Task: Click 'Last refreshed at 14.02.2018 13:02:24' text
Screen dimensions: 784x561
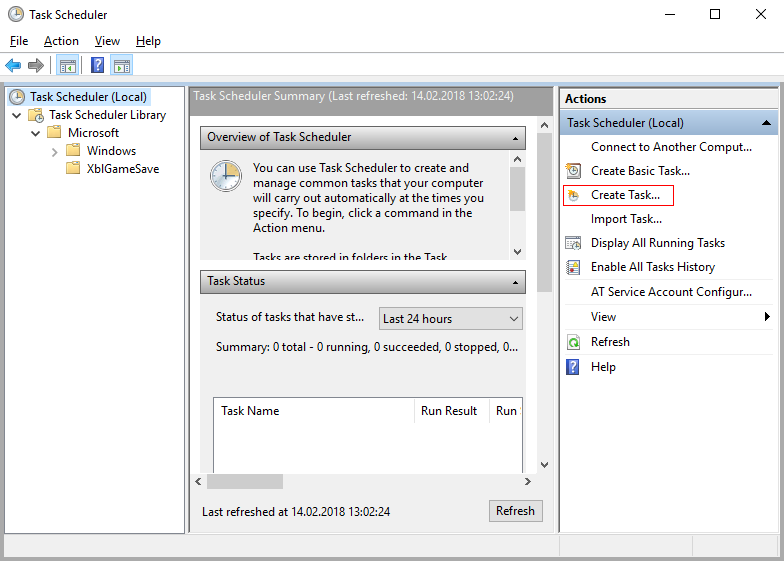Action: tap(296, 512)
